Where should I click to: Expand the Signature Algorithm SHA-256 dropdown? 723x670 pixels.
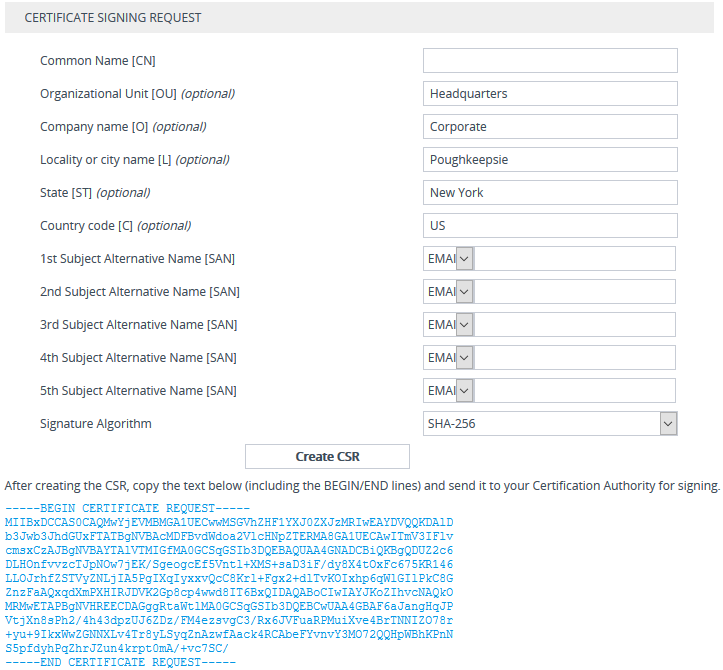coord(550,424)
